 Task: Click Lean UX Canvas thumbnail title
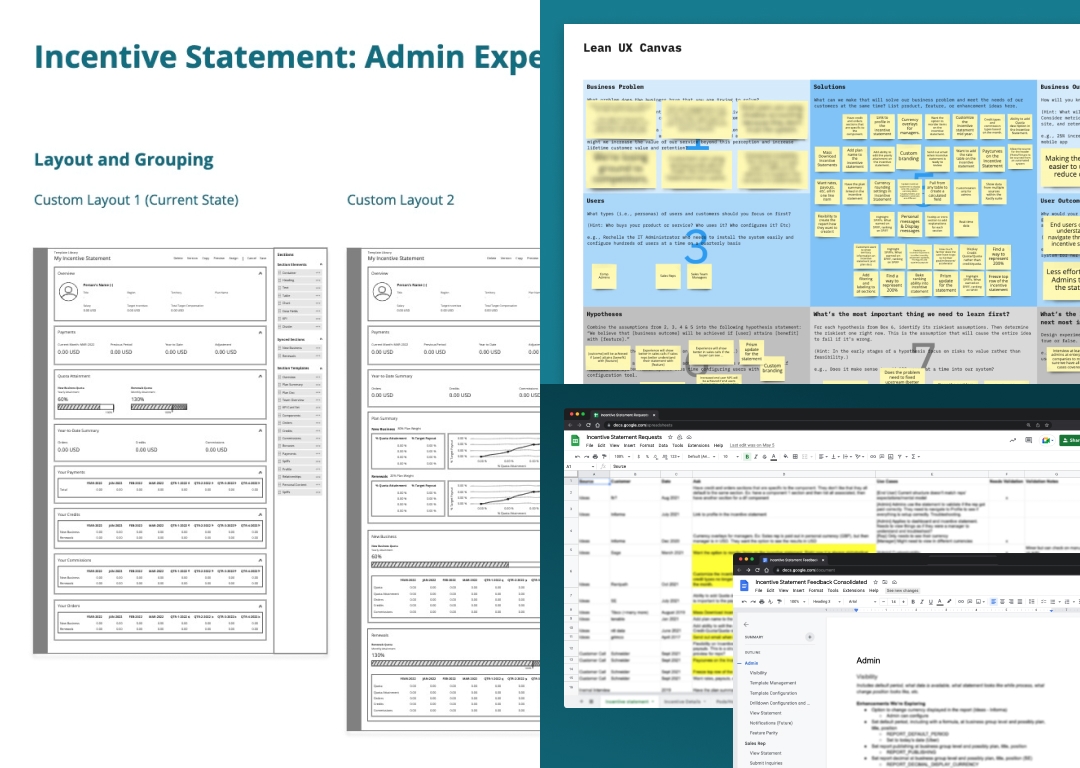point(632,48)
